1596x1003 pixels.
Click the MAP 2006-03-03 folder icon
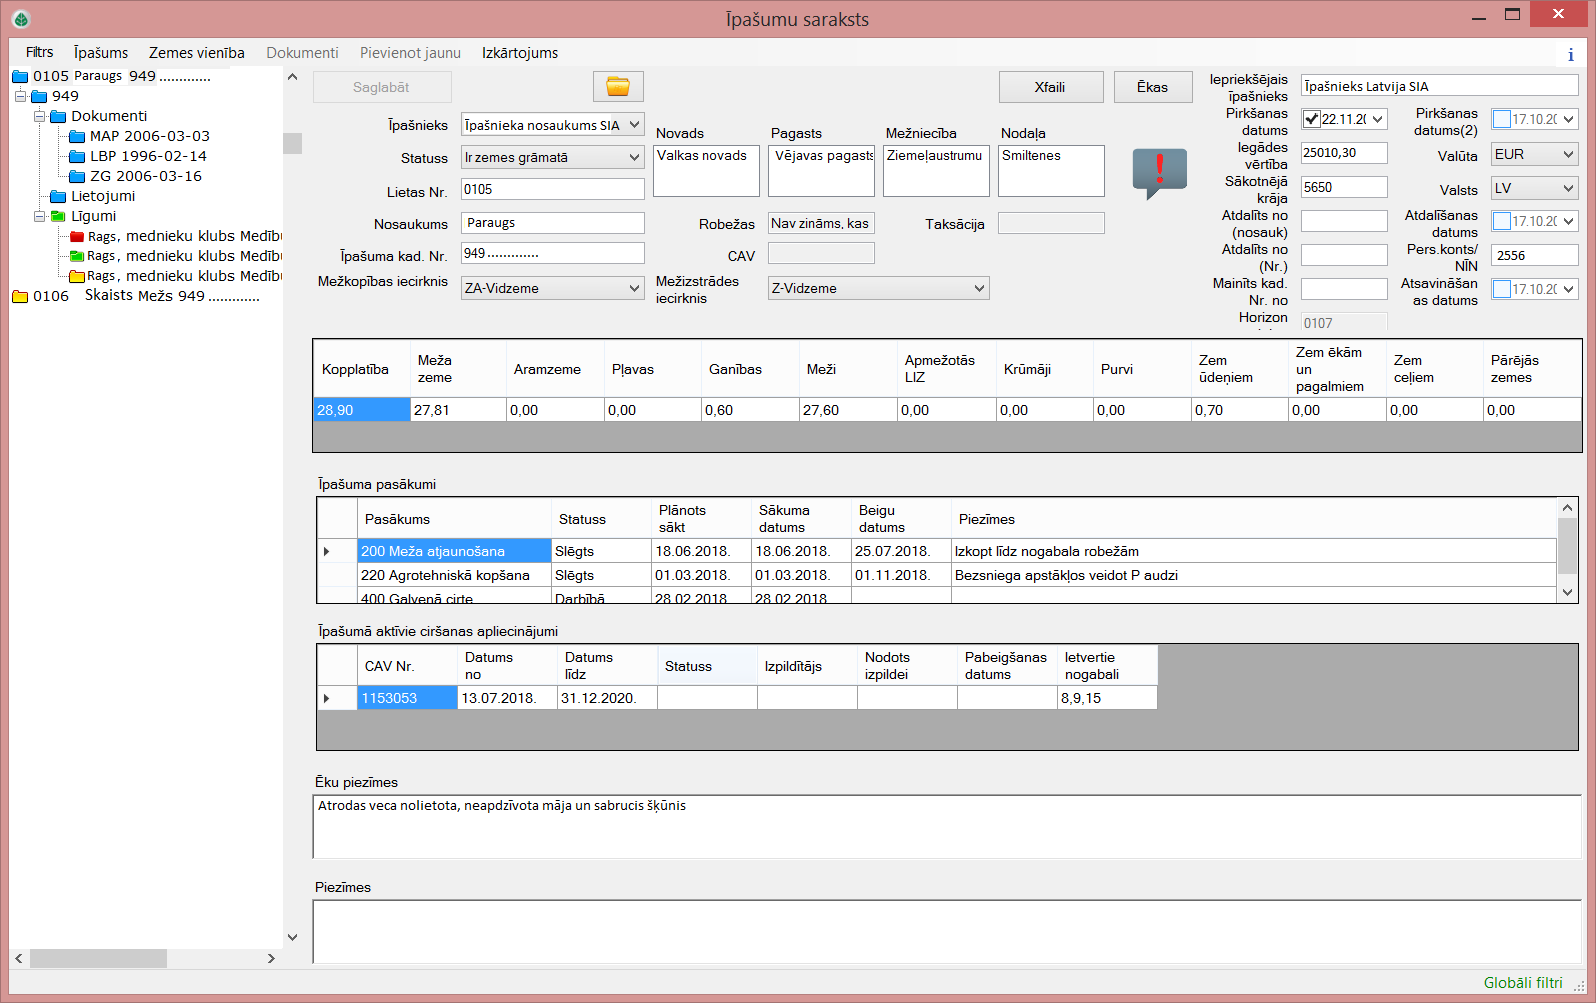[x=77, y=137]
